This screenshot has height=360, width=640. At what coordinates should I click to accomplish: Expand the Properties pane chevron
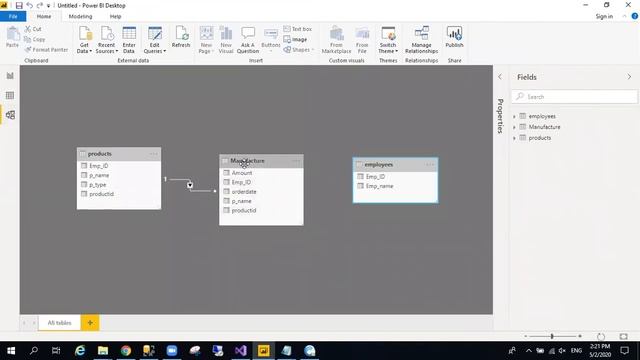[500, 77]
